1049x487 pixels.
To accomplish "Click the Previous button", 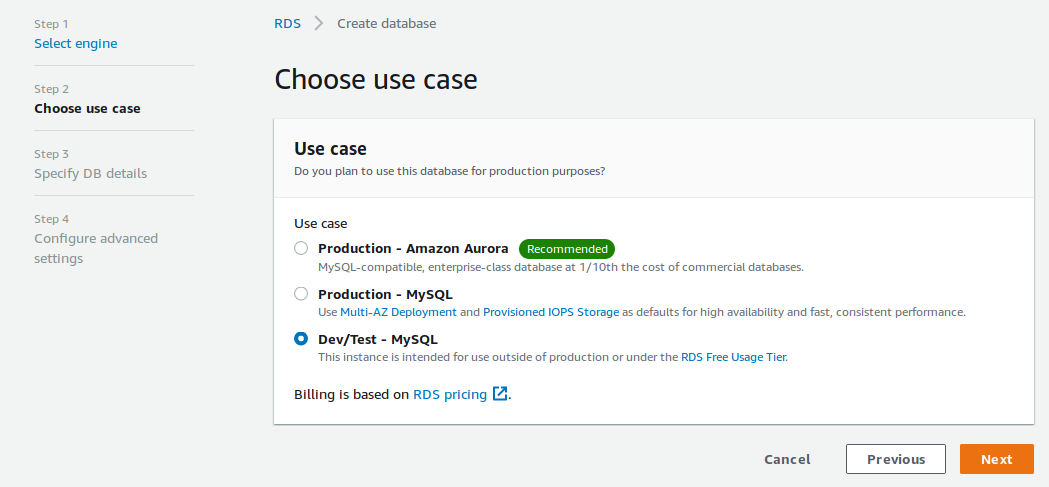I will click(x=896, y=459).
